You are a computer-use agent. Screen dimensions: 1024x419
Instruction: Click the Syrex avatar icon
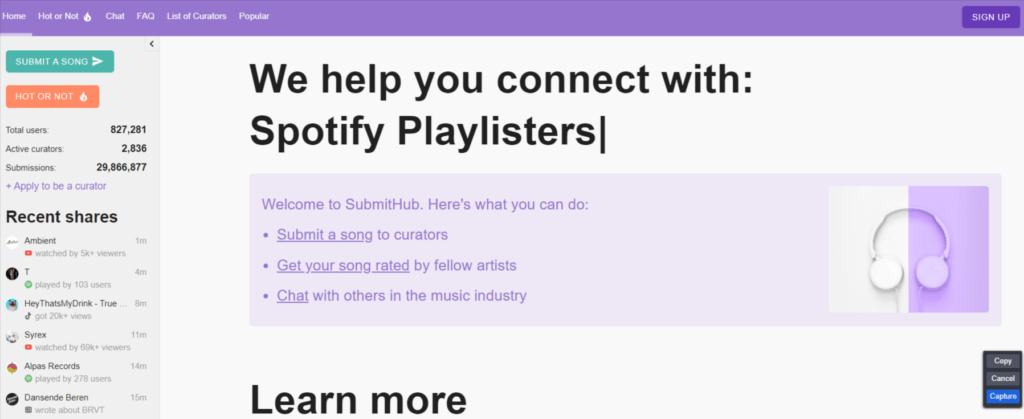(12, 337)
